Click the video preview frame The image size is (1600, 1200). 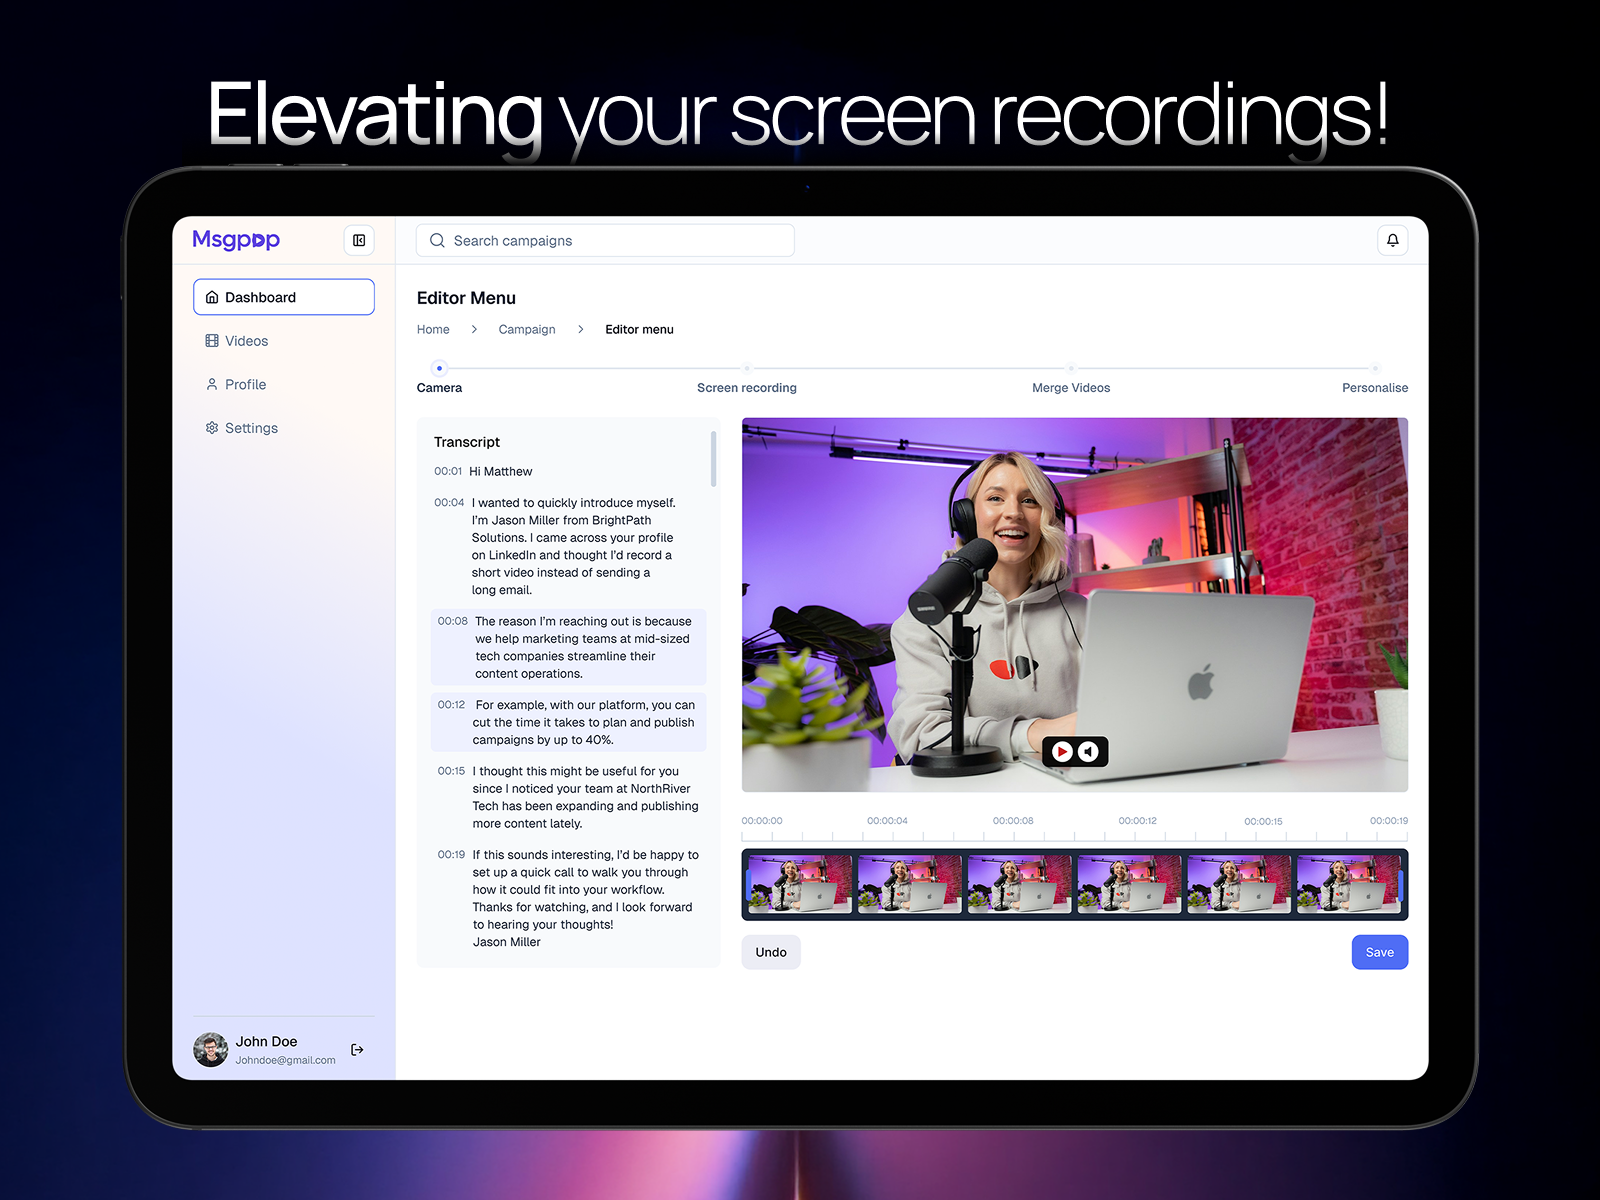click(x=1075, y=605)
